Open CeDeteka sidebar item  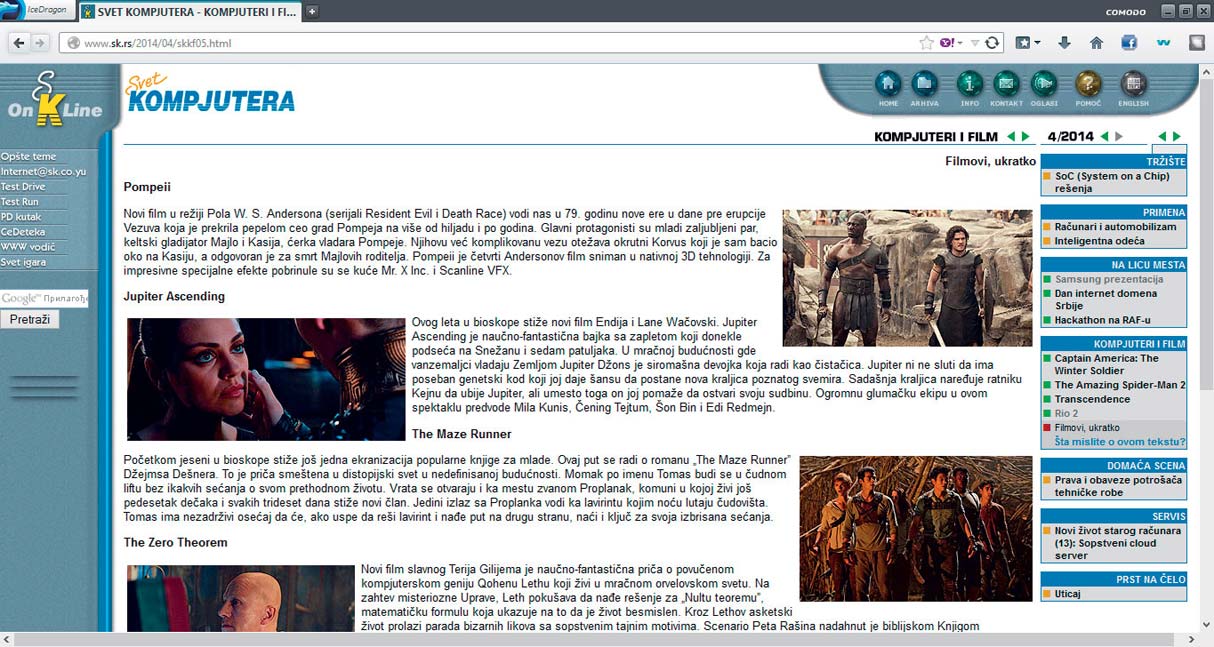(23, 232)
